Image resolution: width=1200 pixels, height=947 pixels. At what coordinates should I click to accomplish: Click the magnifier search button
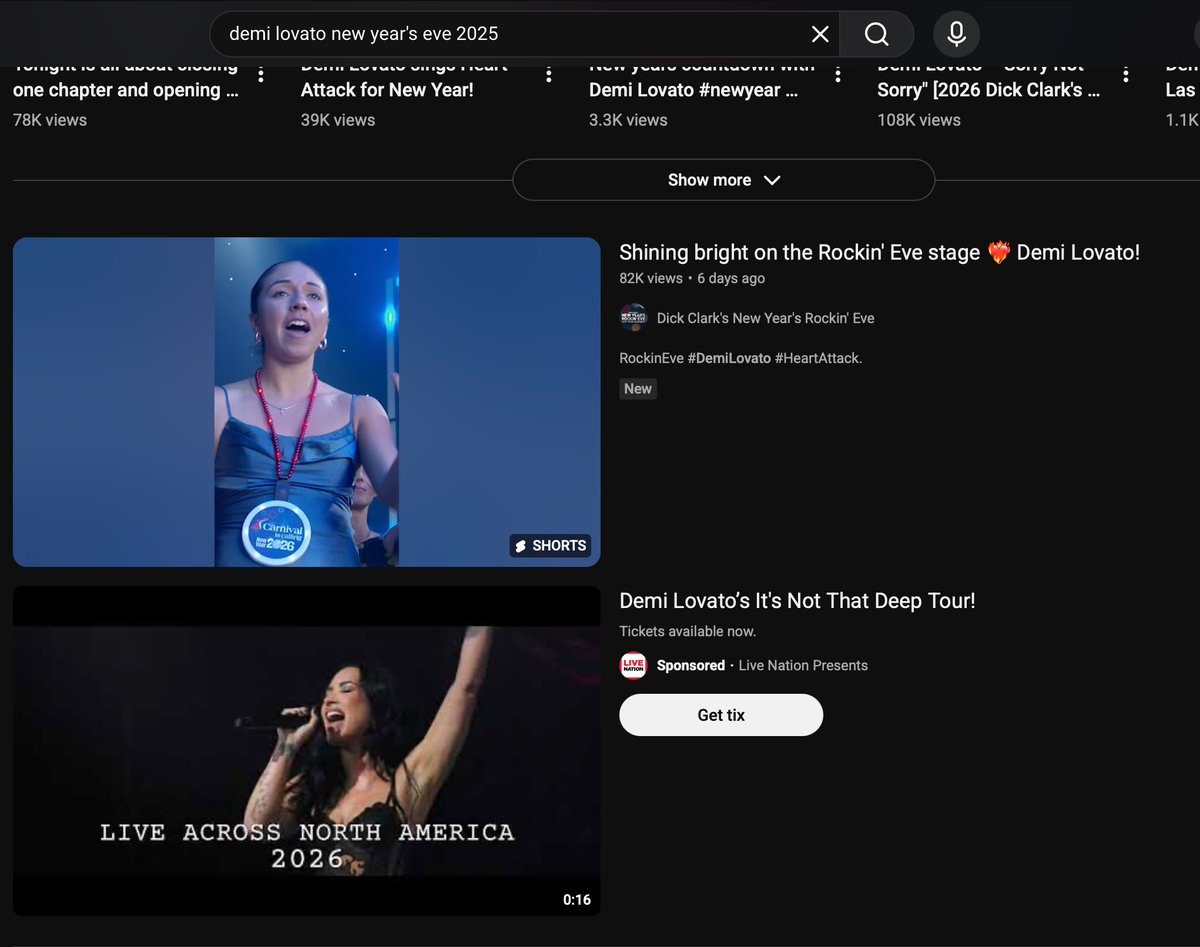[877, 34]
